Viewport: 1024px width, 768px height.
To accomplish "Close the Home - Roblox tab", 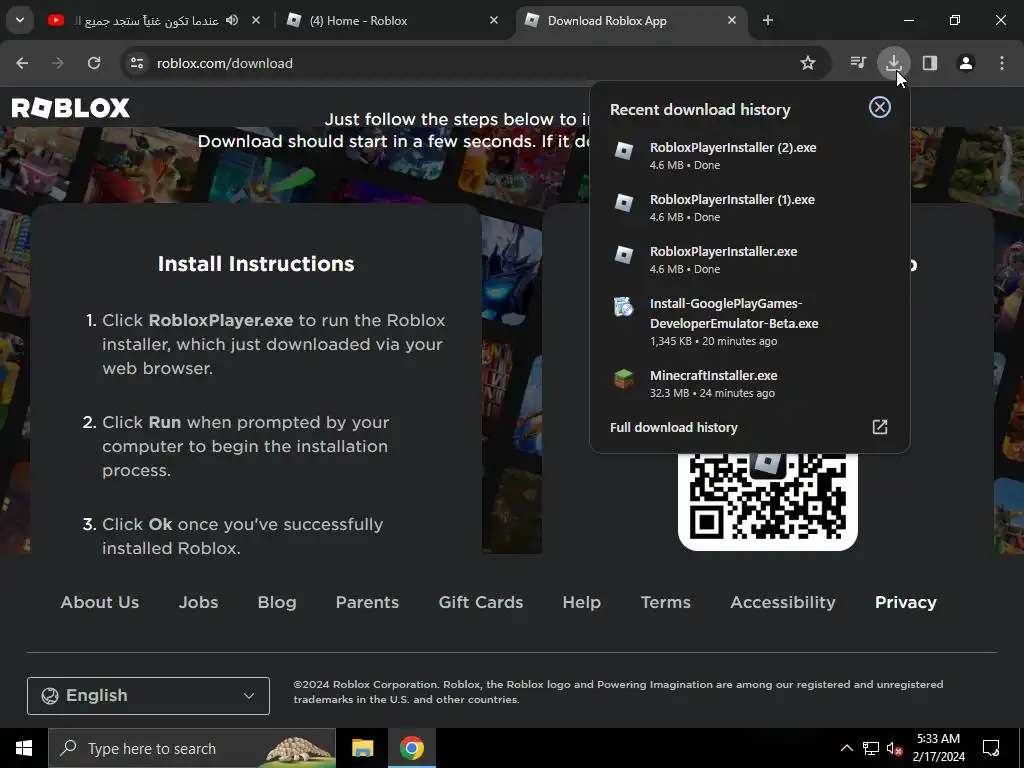I will (494, 20).
